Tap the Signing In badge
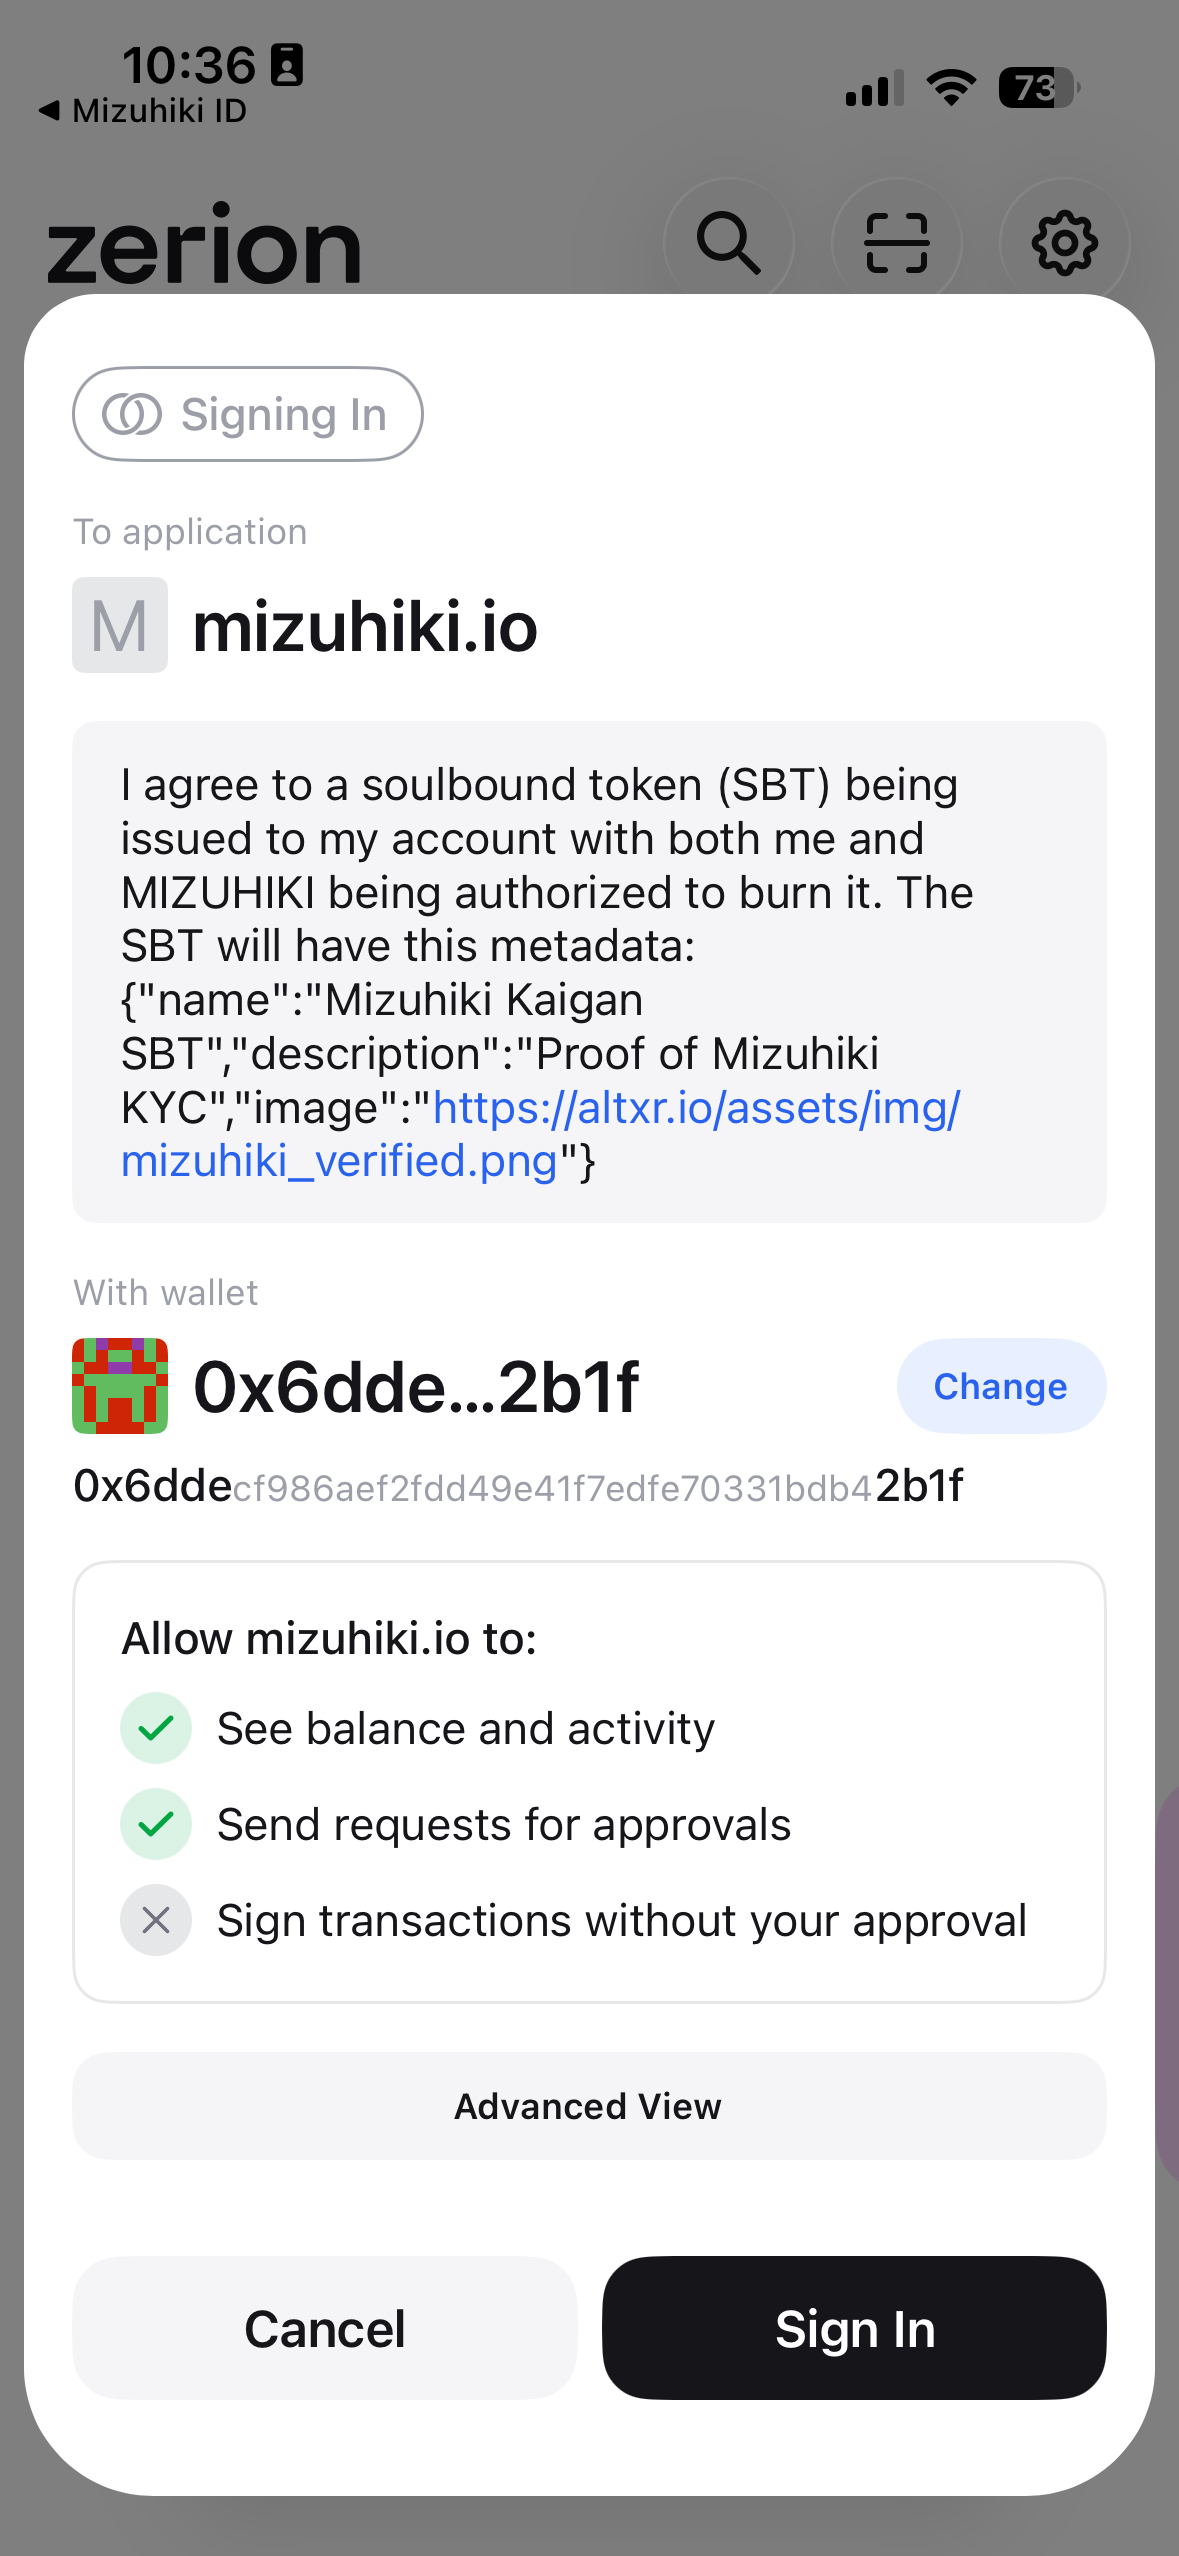1179x2556 pixels. pyautogui.click(x=247, y=414)
